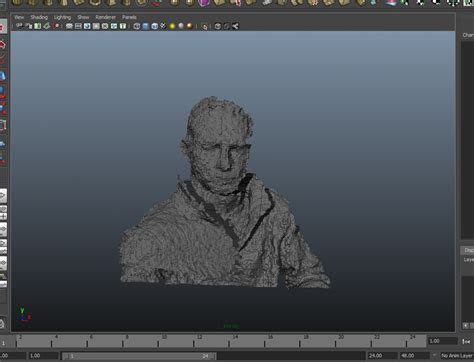Click the X-Ray Active Components icon
The width and height of the screenshot is (474, 362).
[227, 26]
